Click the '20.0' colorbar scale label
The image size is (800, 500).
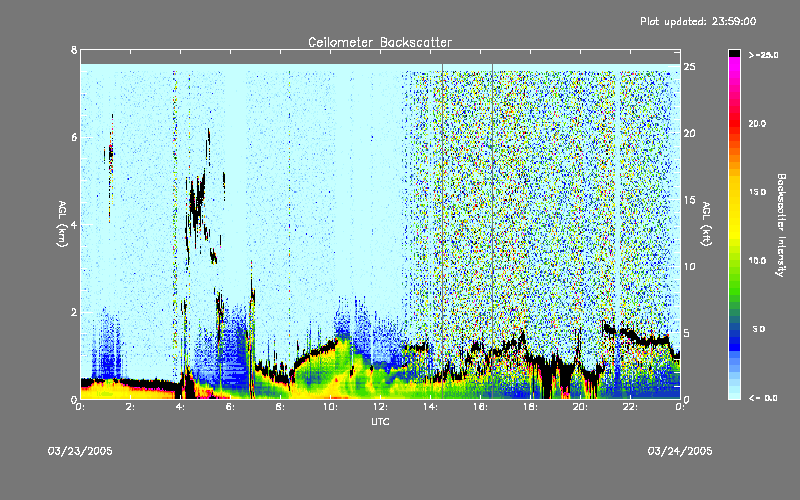pyautogui.click(x=757, y=124)
